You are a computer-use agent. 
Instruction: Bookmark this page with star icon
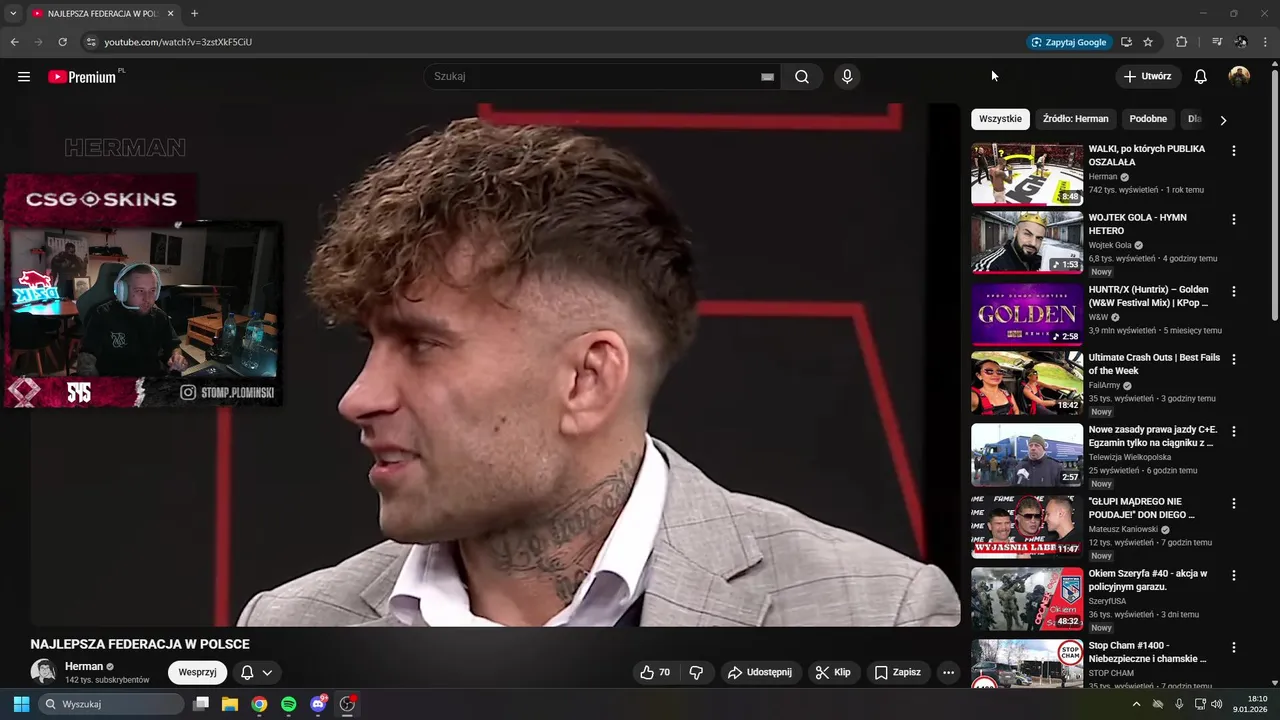pos(1148,42)
